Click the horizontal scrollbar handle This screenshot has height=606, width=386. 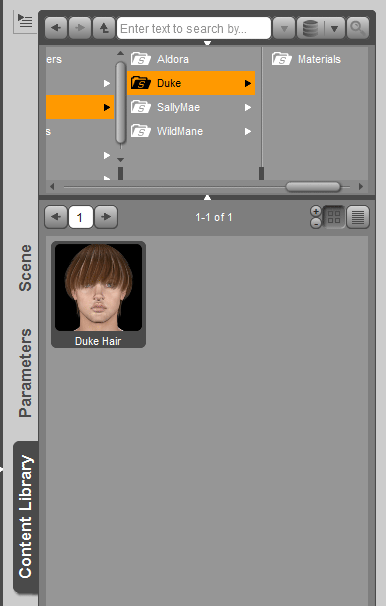point(313,187)
